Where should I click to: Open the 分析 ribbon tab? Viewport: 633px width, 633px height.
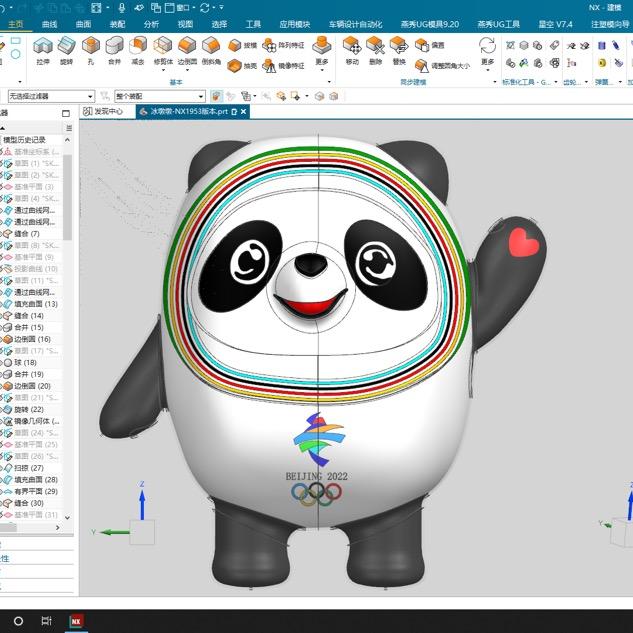[x=151, y=23]
